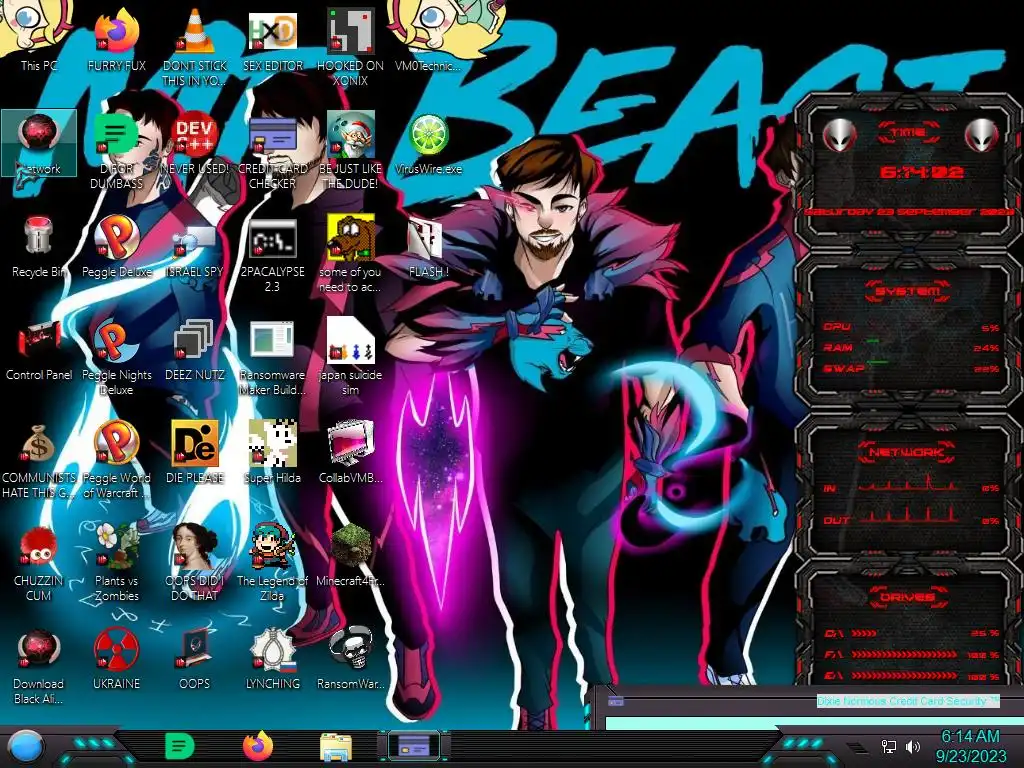
Task: Switch to the credit card app taskbar button
Action: pyautogui.click(x=414, y=746)
